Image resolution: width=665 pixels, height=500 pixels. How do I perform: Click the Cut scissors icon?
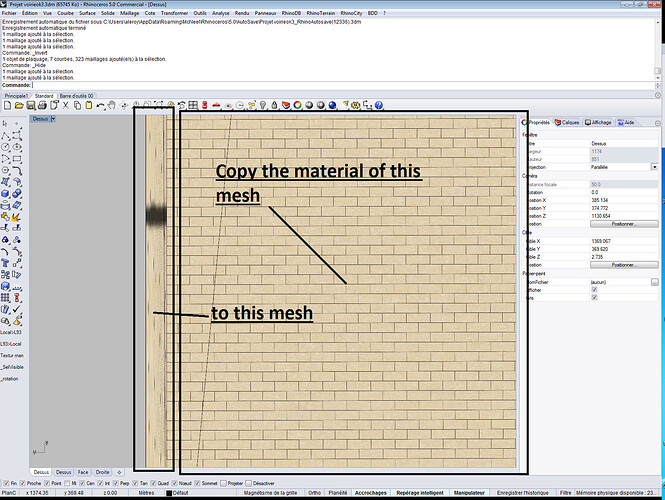pos(65,105)
